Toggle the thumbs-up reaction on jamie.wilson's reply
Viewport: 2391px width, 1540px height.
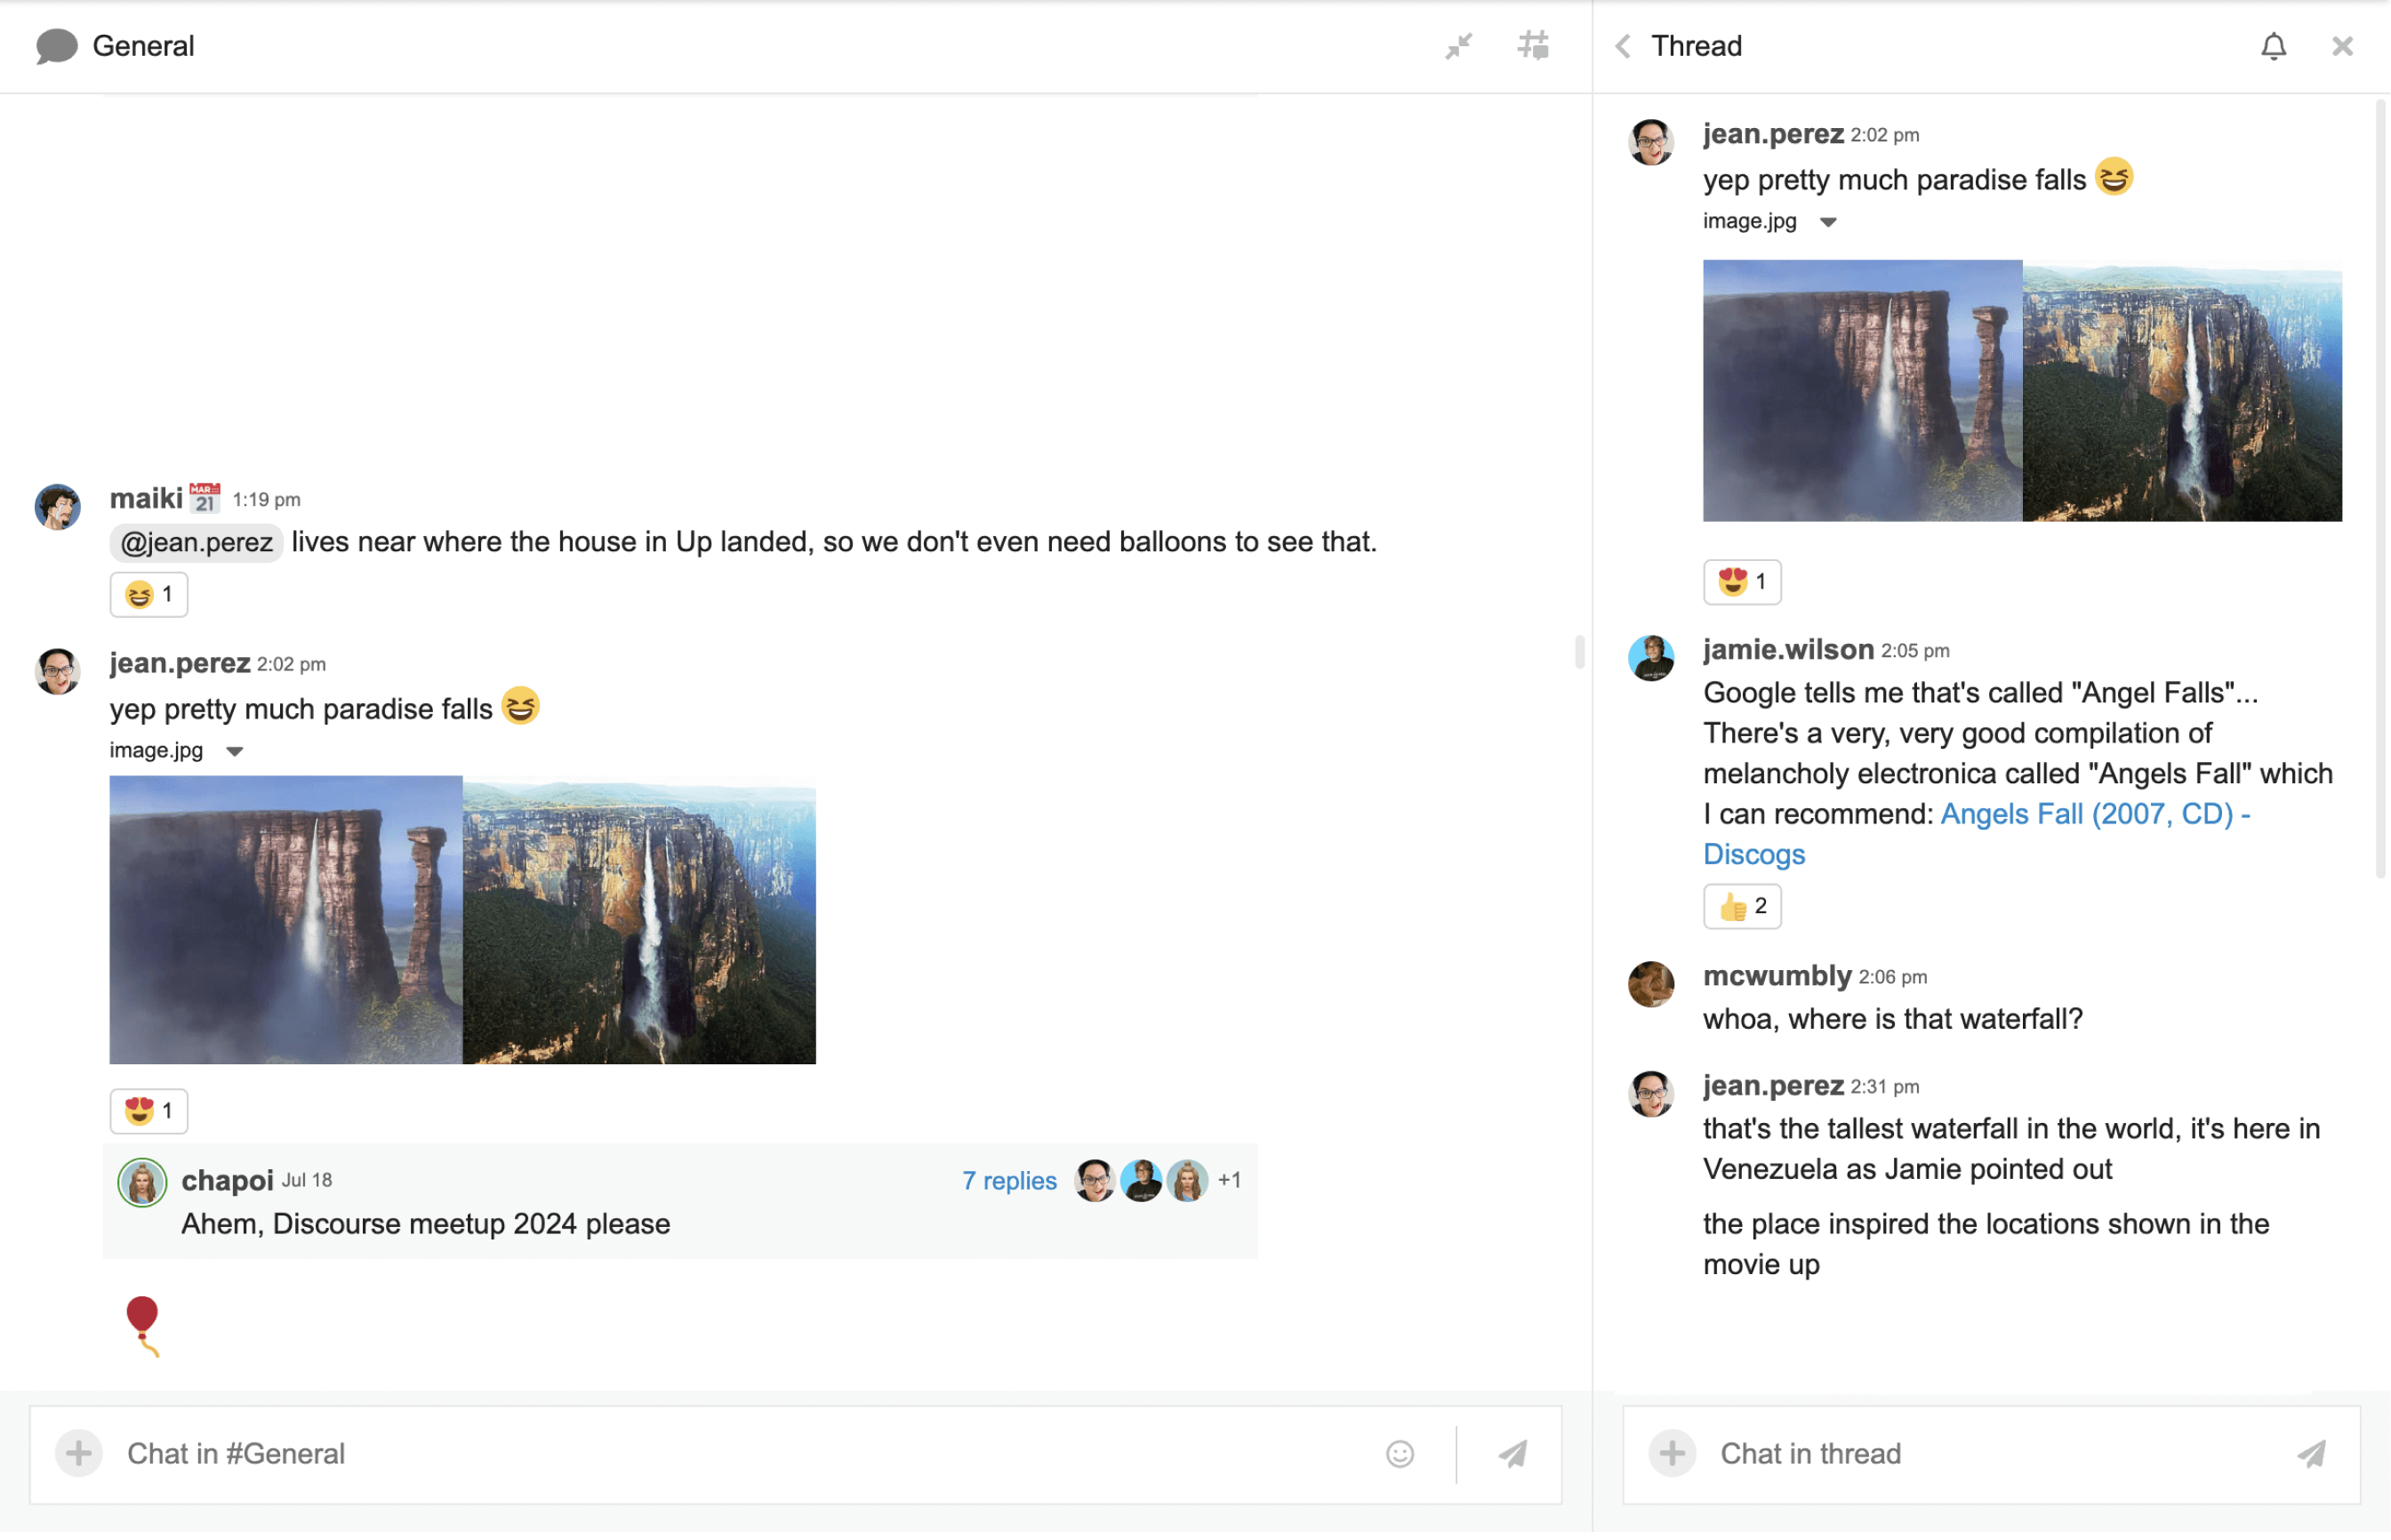click(x=1742, y=906)
